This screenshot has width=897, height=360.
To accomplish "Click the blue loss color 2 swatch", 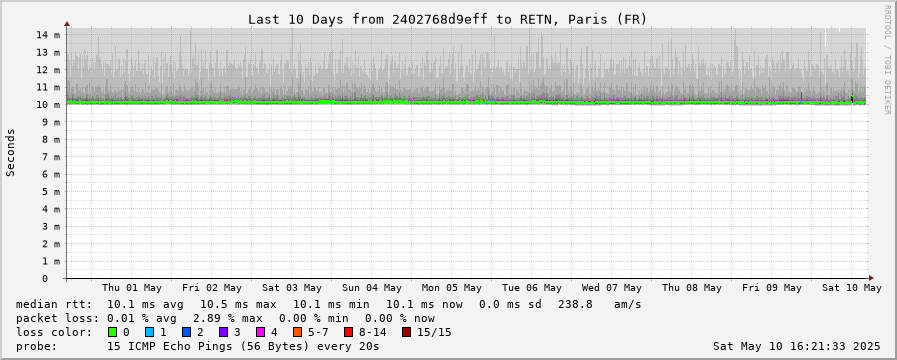I will coord(186,332).
